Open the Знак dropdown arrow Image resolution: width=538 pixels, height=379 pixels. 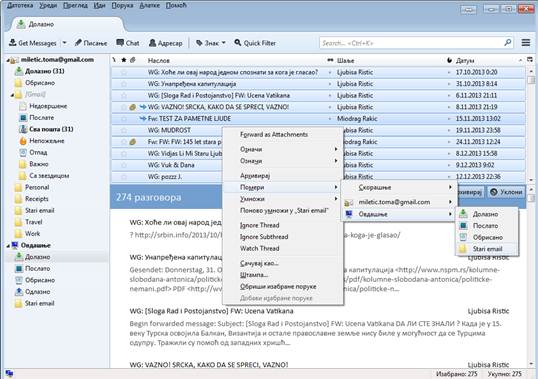point(224,43)
